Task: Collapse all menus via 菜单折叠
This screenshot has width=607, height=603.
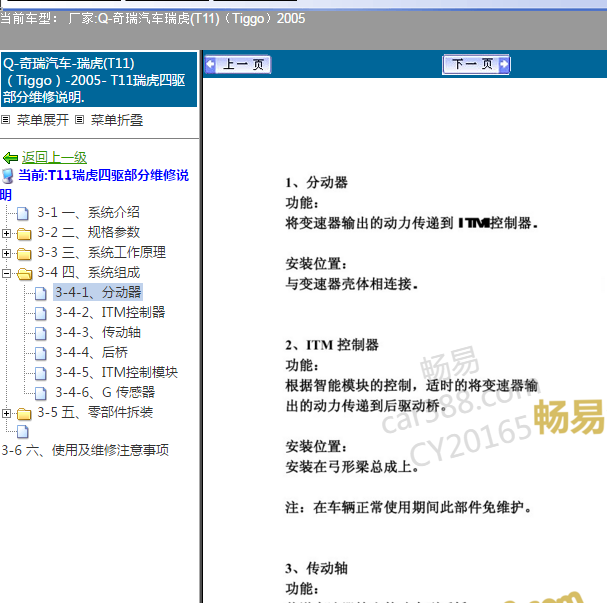Action: click(x=117, y=120)
